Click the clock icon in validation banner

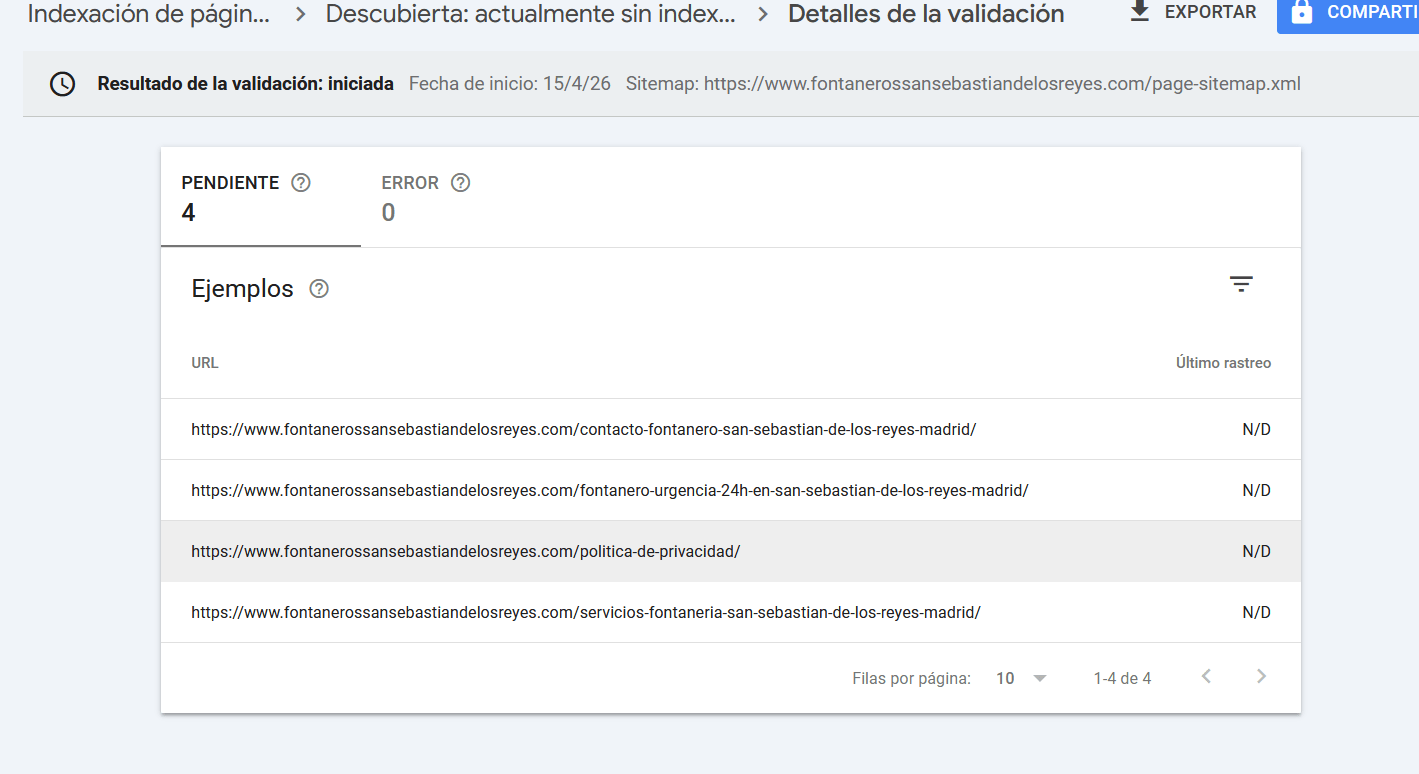(62, 84)
